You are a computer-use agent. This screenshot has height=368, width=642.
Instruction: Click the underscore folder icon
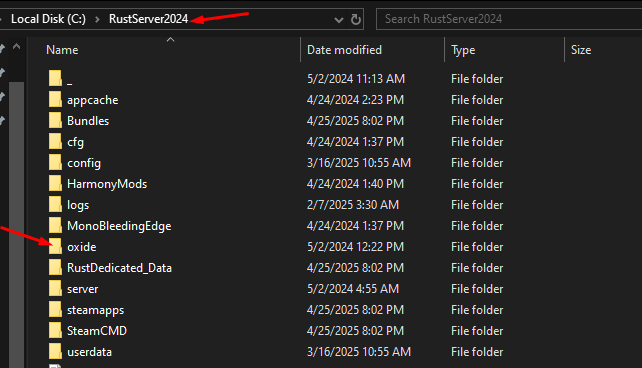55,79
